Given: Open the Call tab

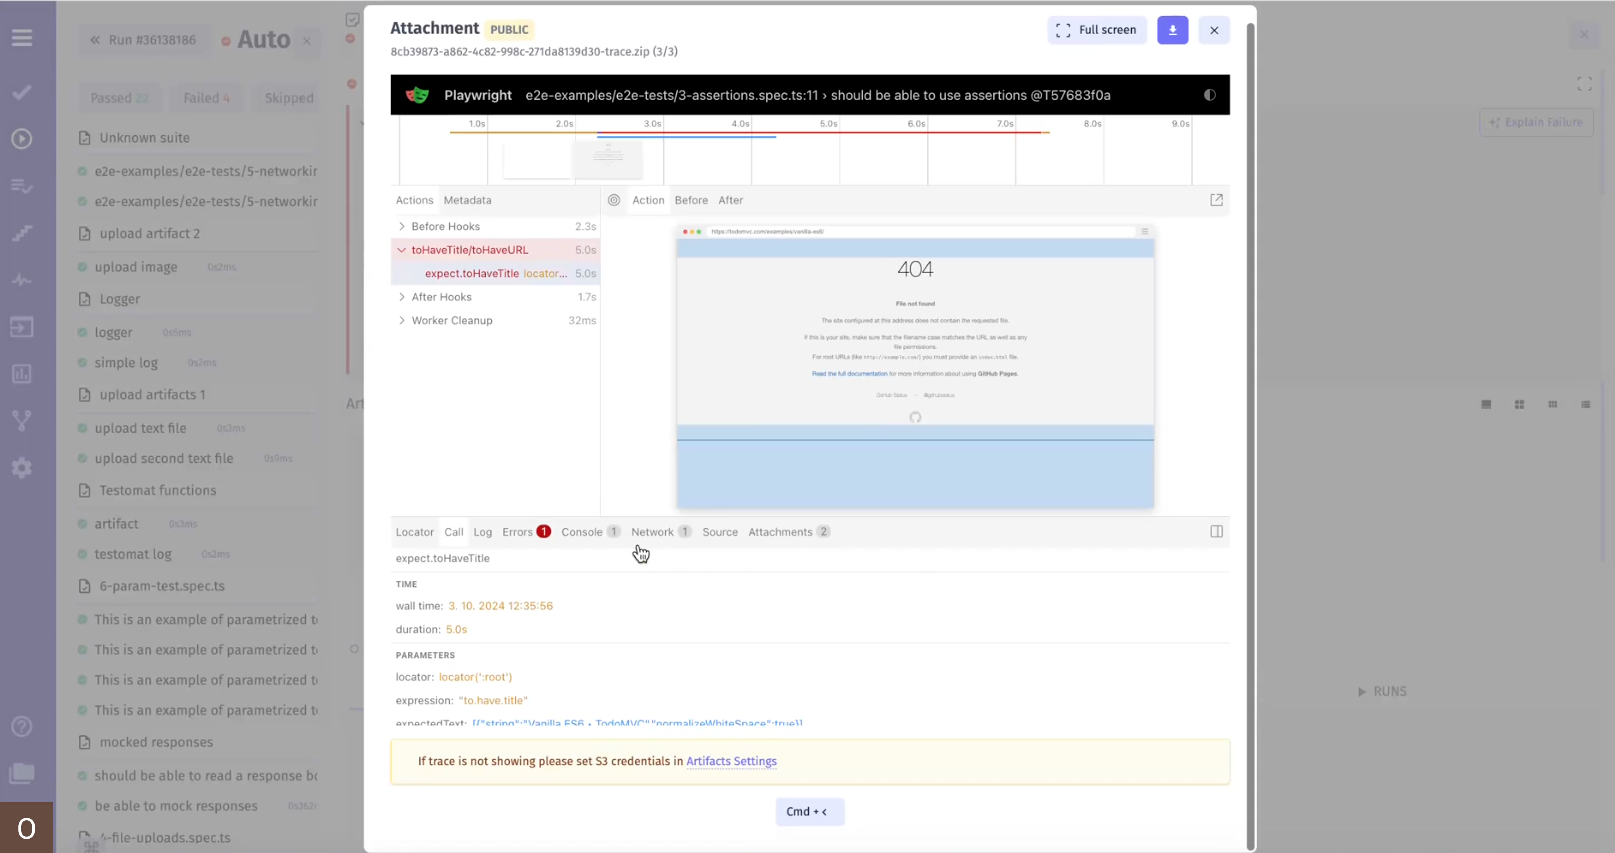Looking at the screenshot, I should (454, 532).
